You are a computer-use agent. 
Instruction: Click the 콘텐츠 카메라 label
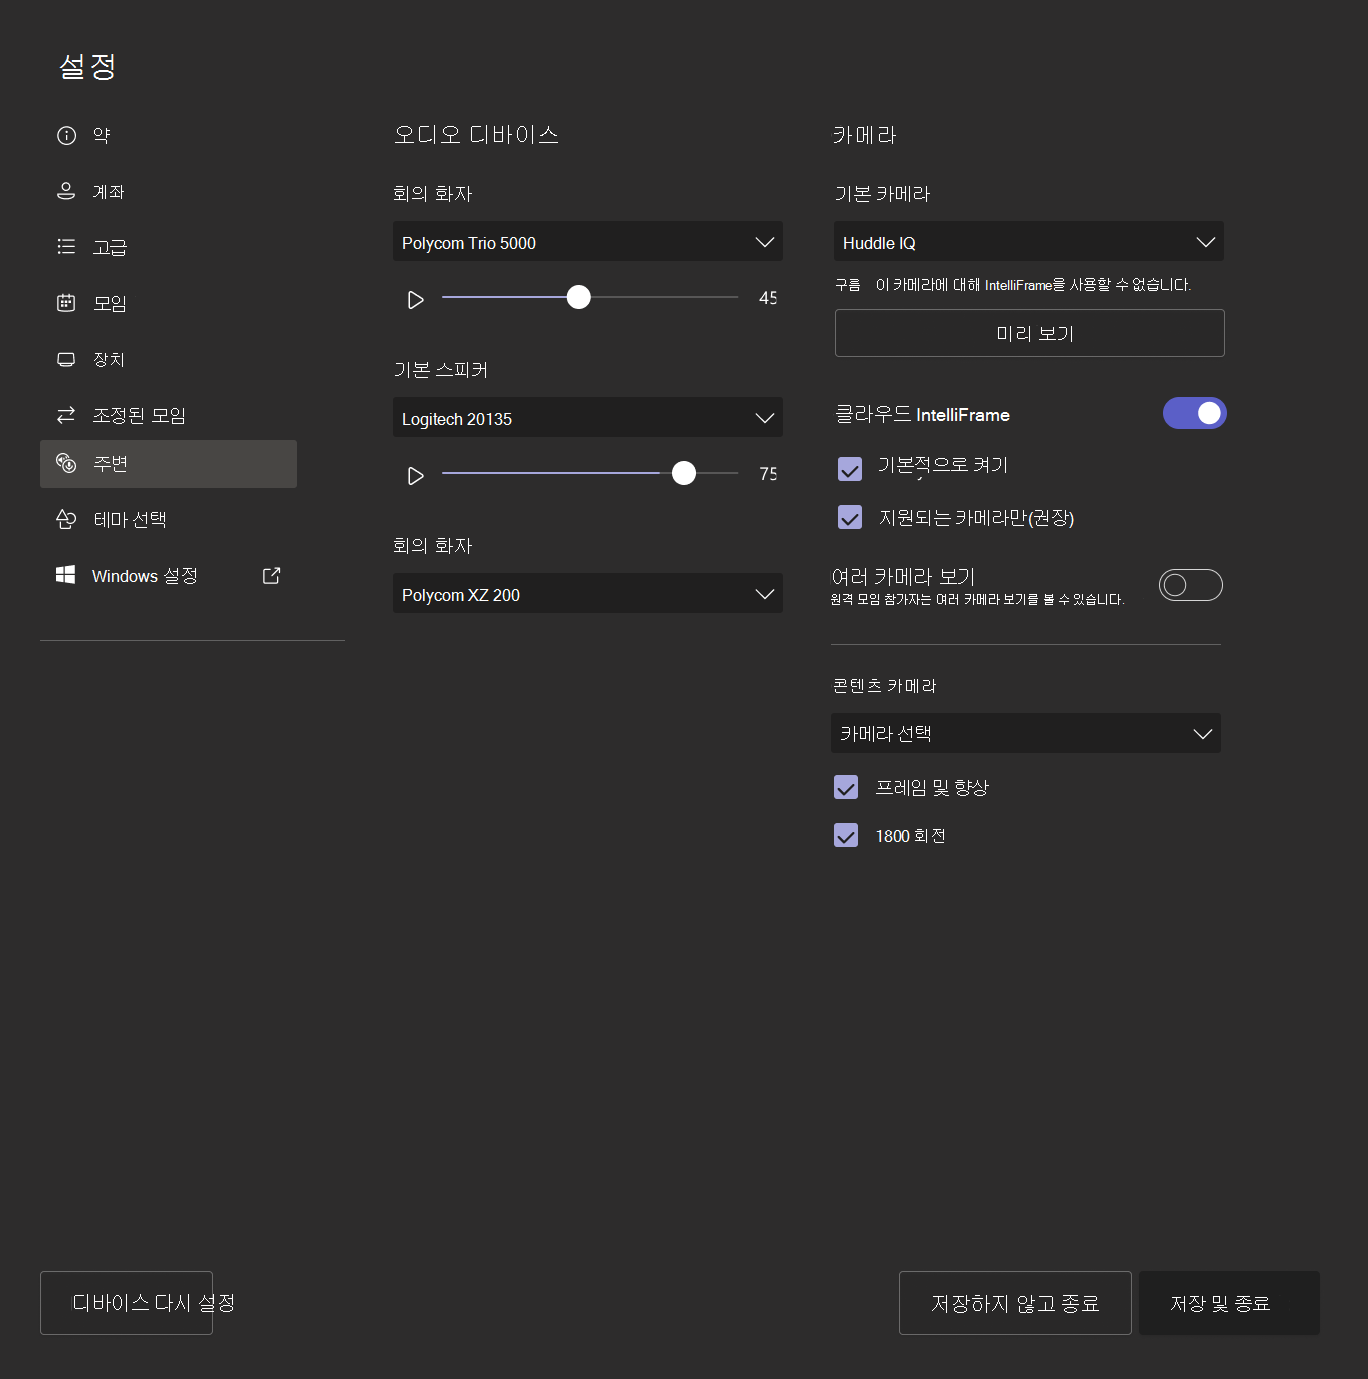pos(884,686)
